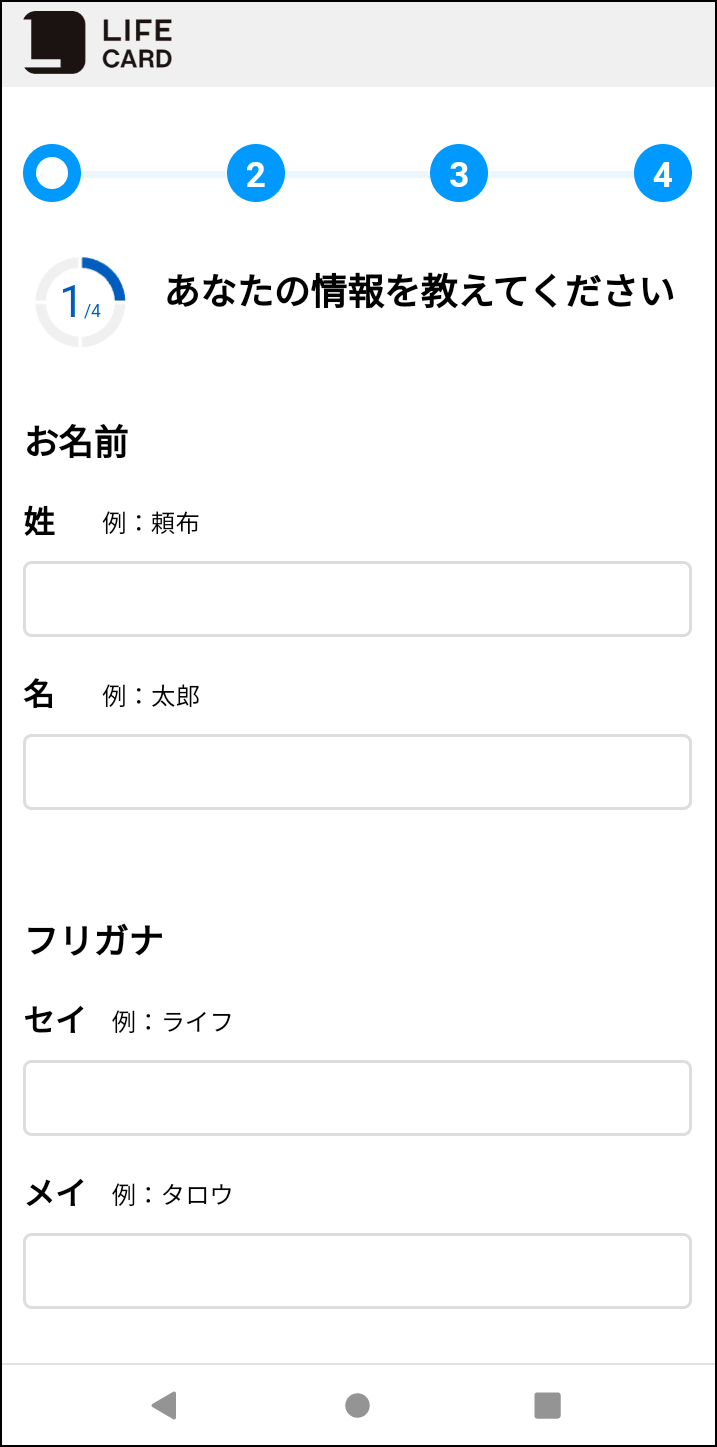Go to step 3 circle

459,174
